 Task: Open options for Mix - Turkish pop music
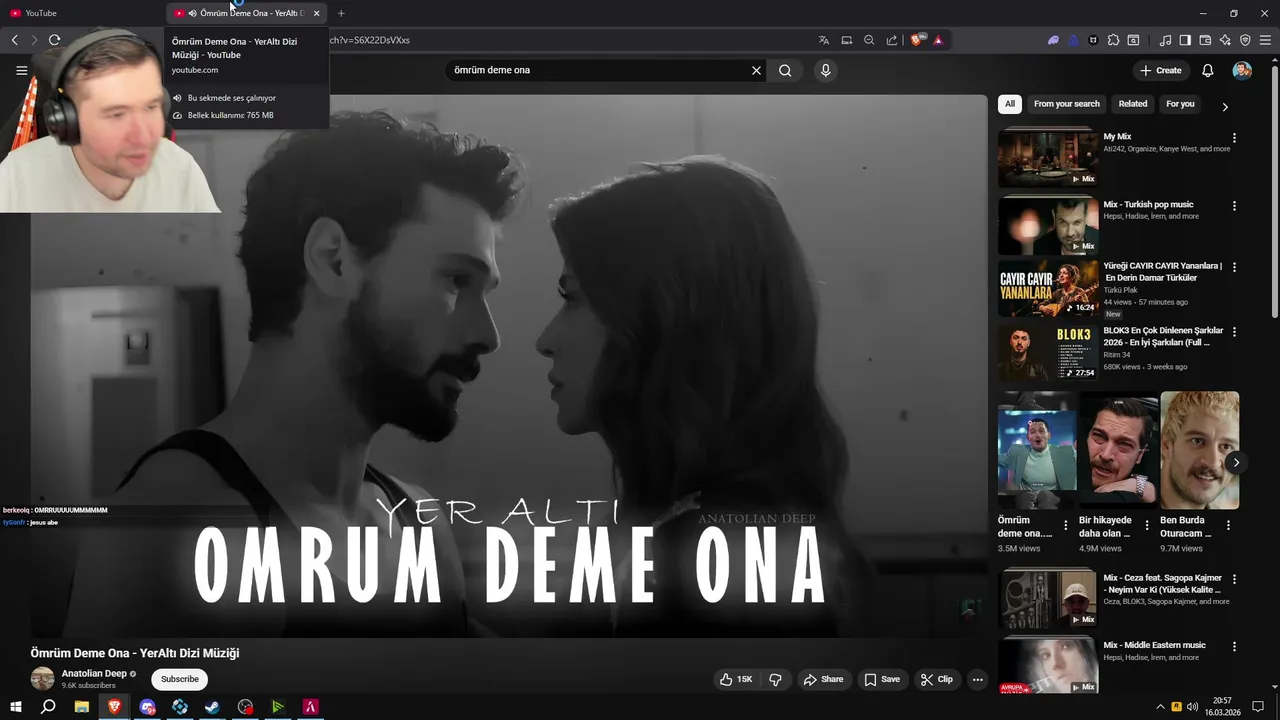click(x=1234, y=206)
